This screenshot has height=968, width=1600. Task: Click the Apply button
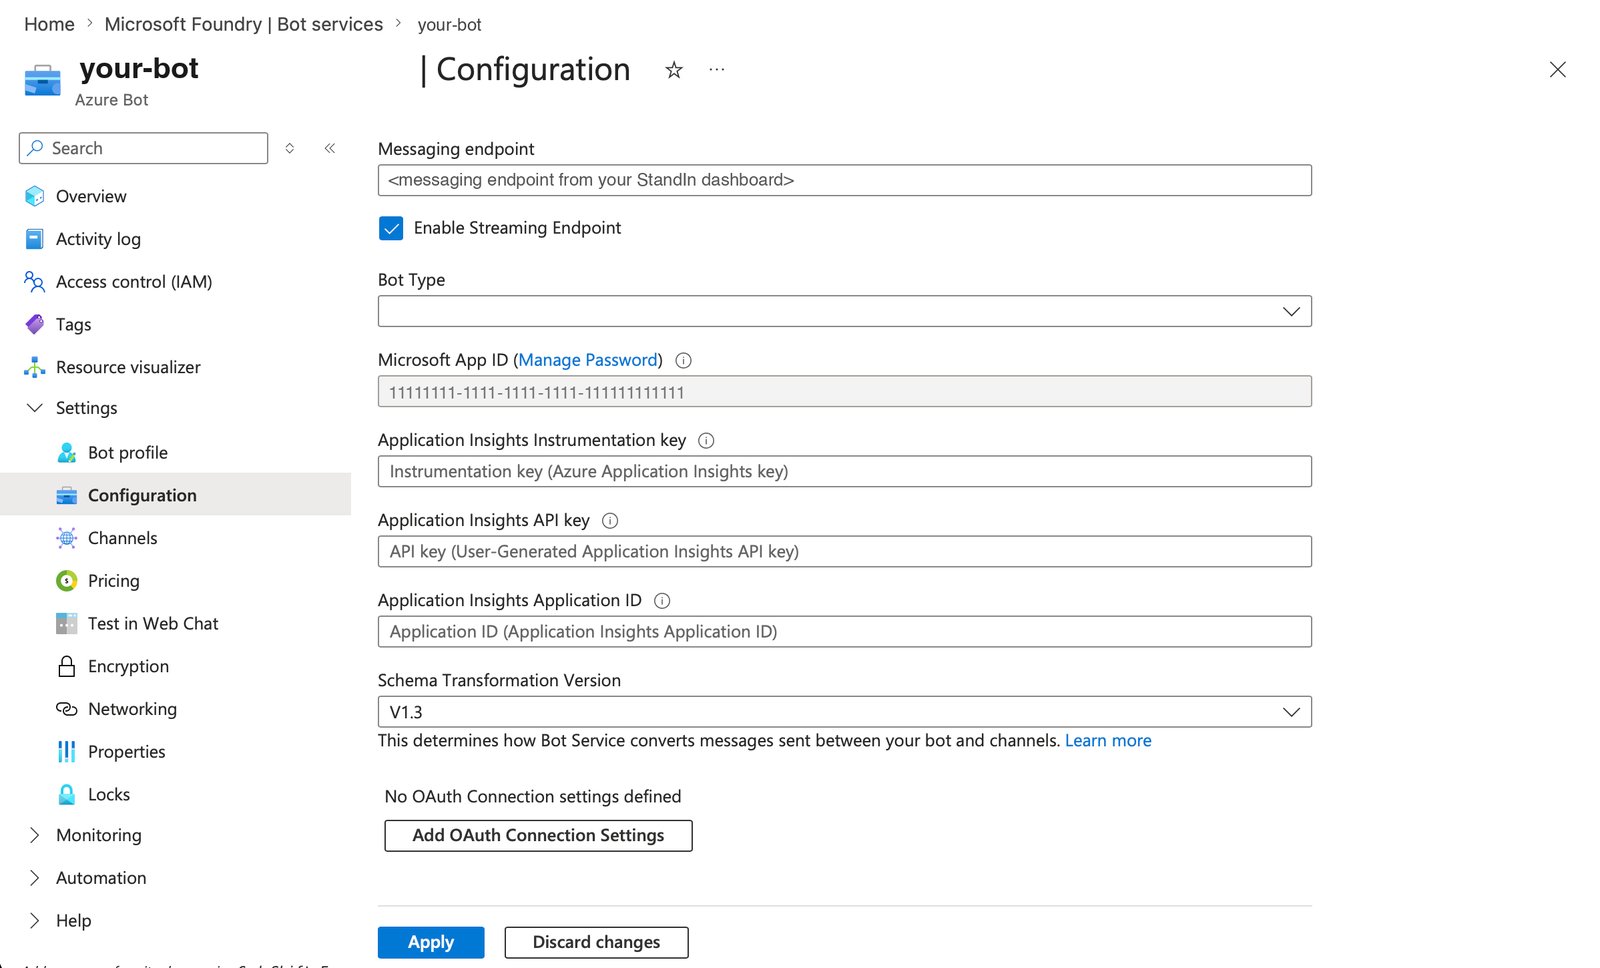tap(431, 942)
